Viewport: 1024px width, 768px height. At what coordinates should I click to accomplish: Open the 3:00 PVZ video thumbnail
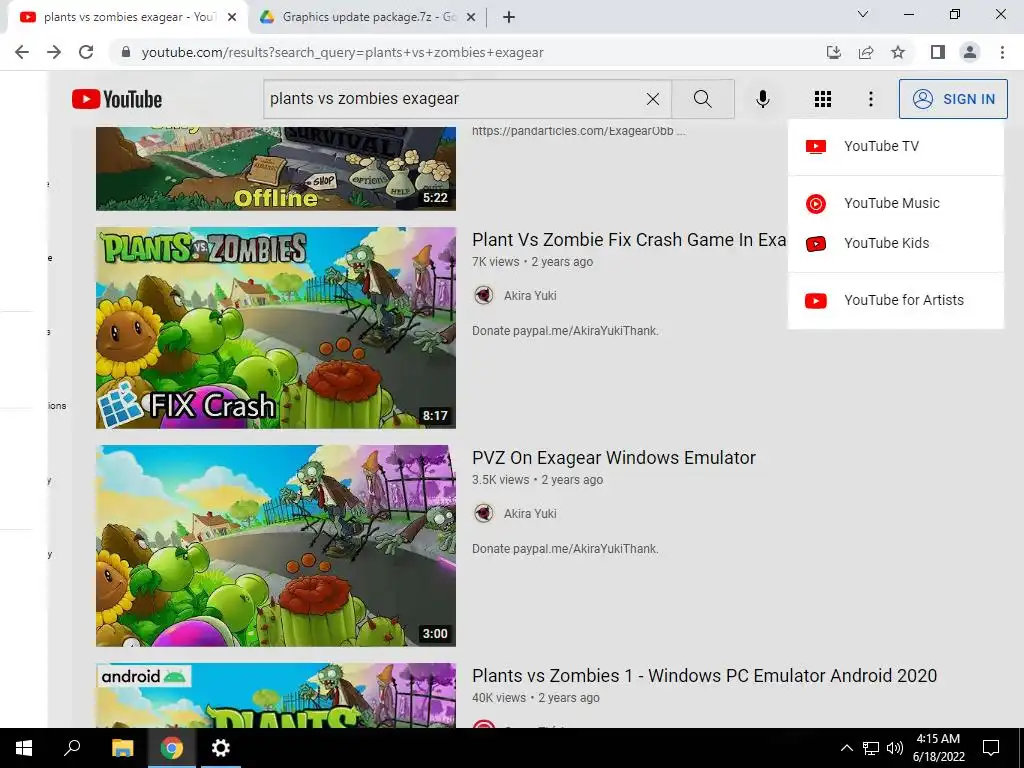276,546
